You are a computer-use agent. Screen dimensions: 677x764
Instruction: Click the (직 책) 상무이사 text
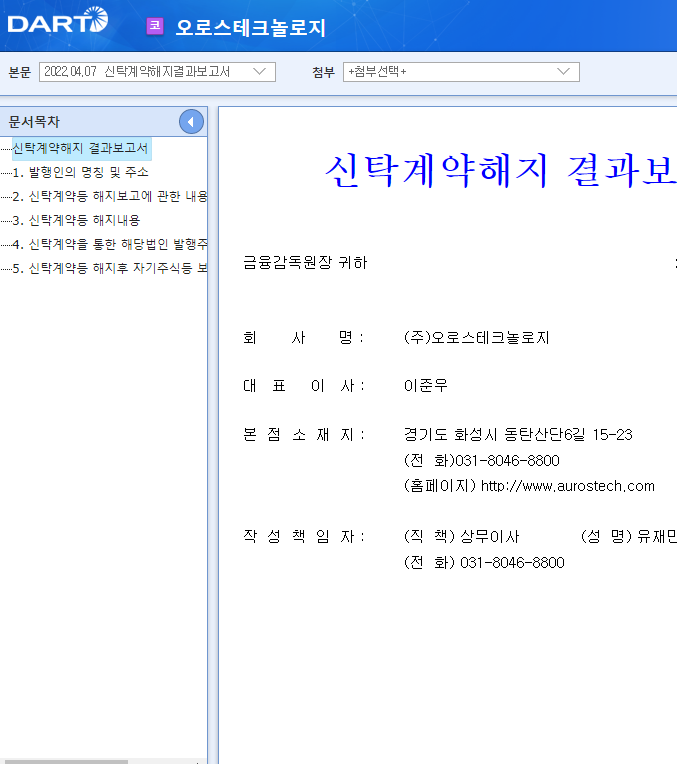pos(462,536)
